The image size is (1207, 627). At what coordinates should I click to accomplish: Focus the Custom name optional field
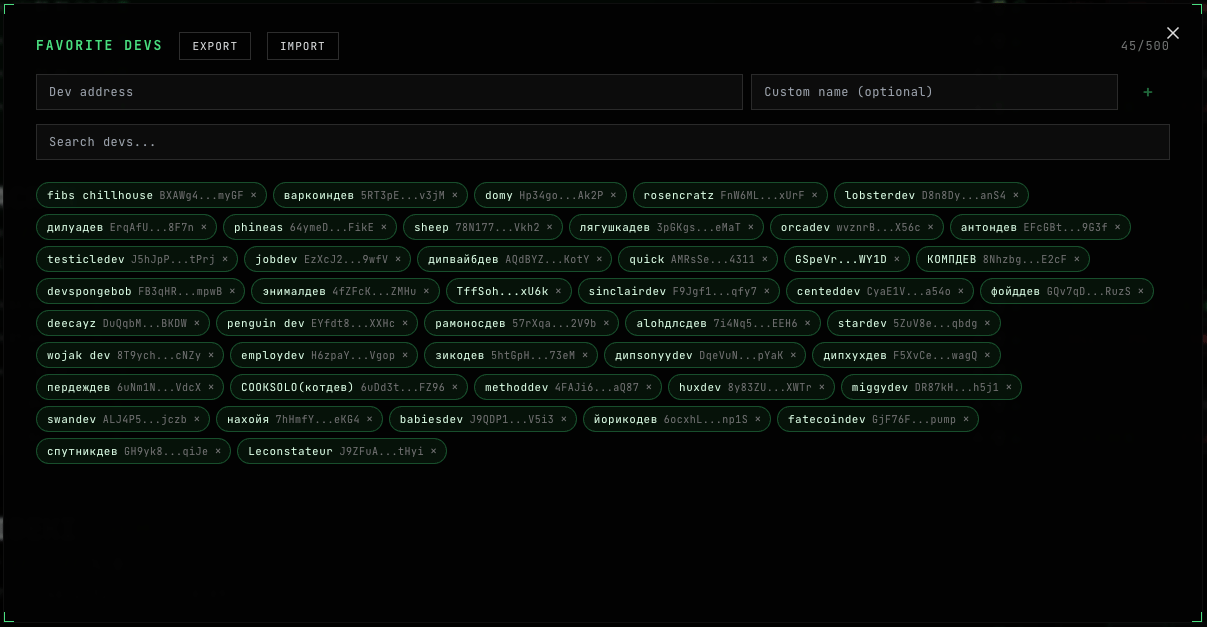click(934, 92)
